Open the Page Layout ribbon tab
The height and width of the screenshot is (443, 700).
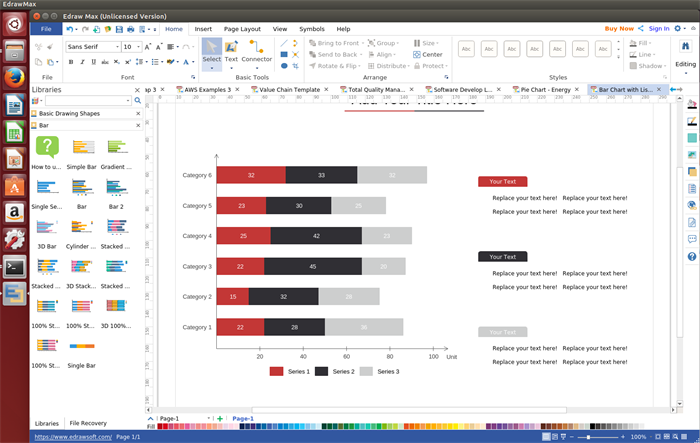point(242,29)
